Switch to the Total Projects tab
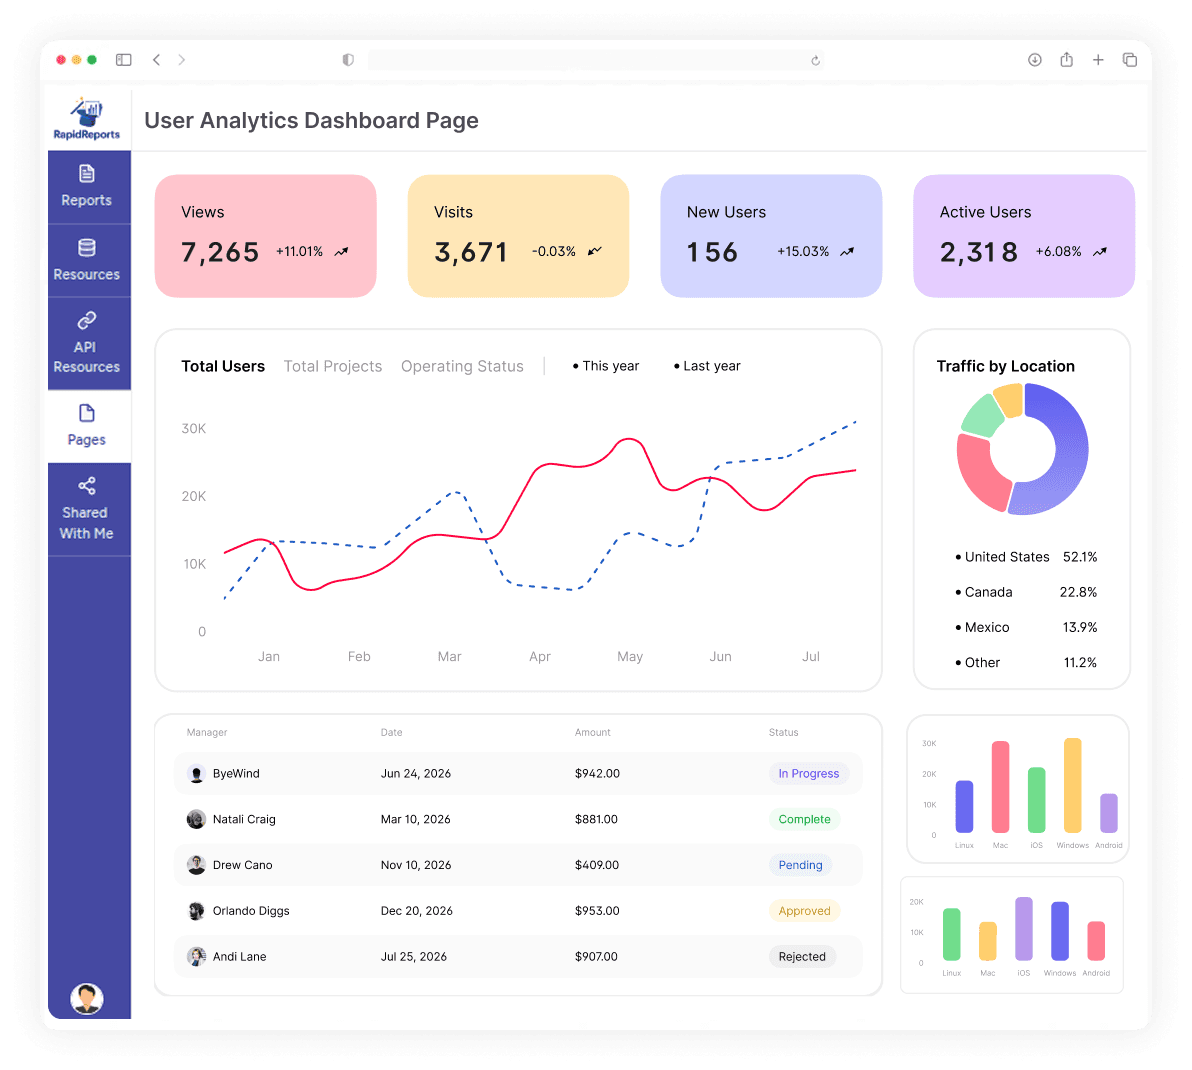Viewport: 1192px width, 1070px height. tap(333, 366)
